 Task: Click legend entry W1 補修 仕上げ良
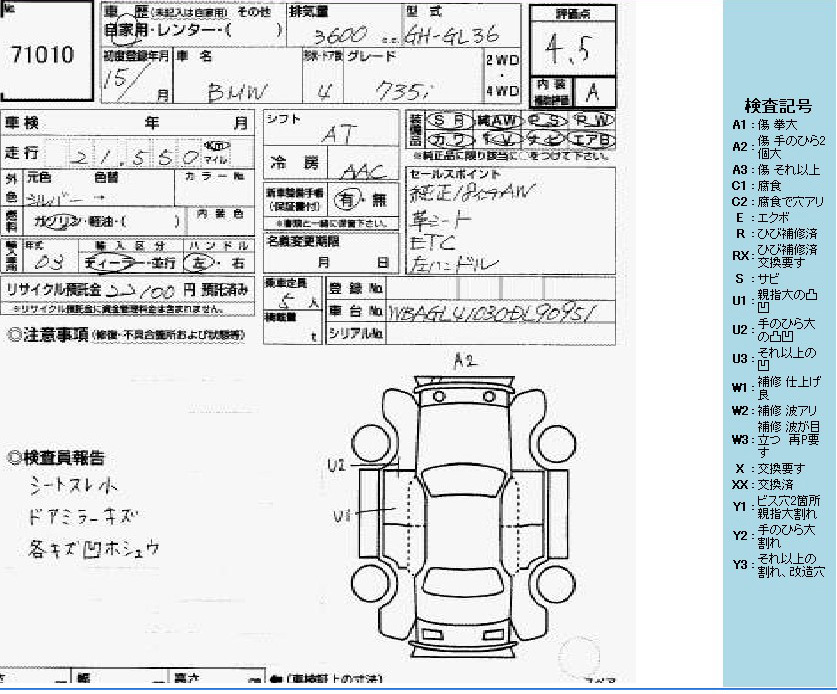pyautogui.click(x=776, y=388)
